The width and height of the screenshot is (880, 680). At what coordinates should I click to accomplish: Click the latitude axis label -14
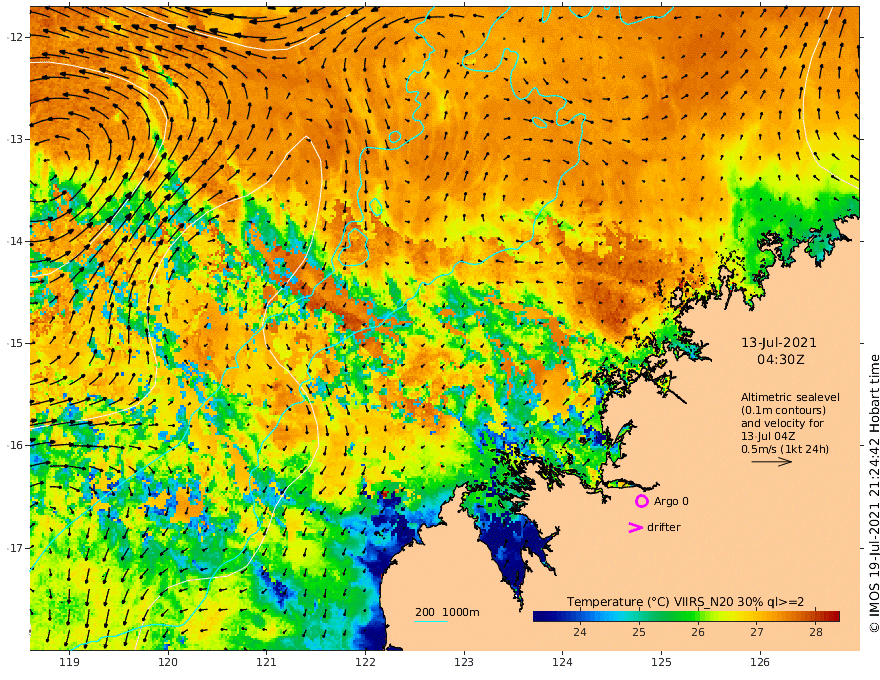click(15, 241)
